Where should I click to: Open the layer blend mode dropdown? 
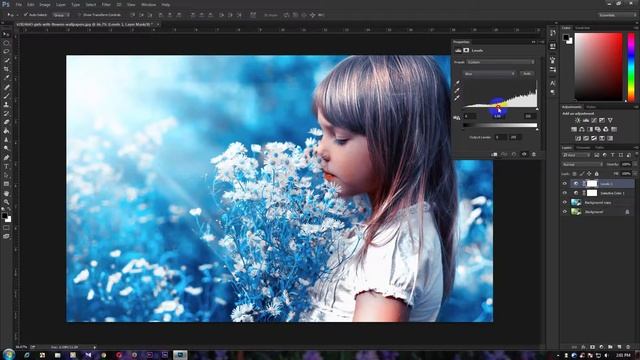point(582,164)
